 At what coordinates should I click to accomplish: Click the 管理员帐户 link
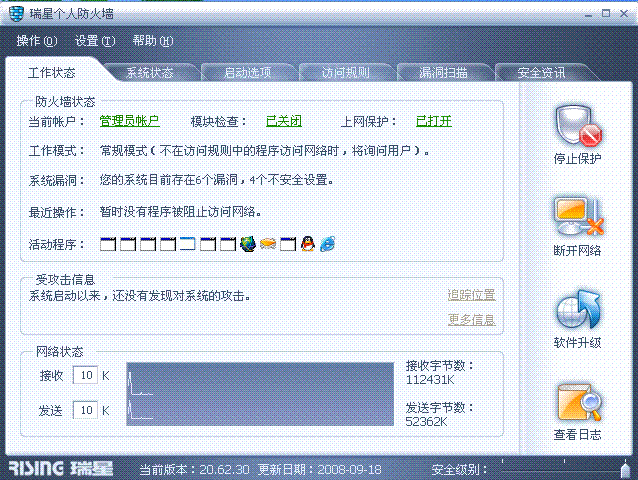(129, 121)
